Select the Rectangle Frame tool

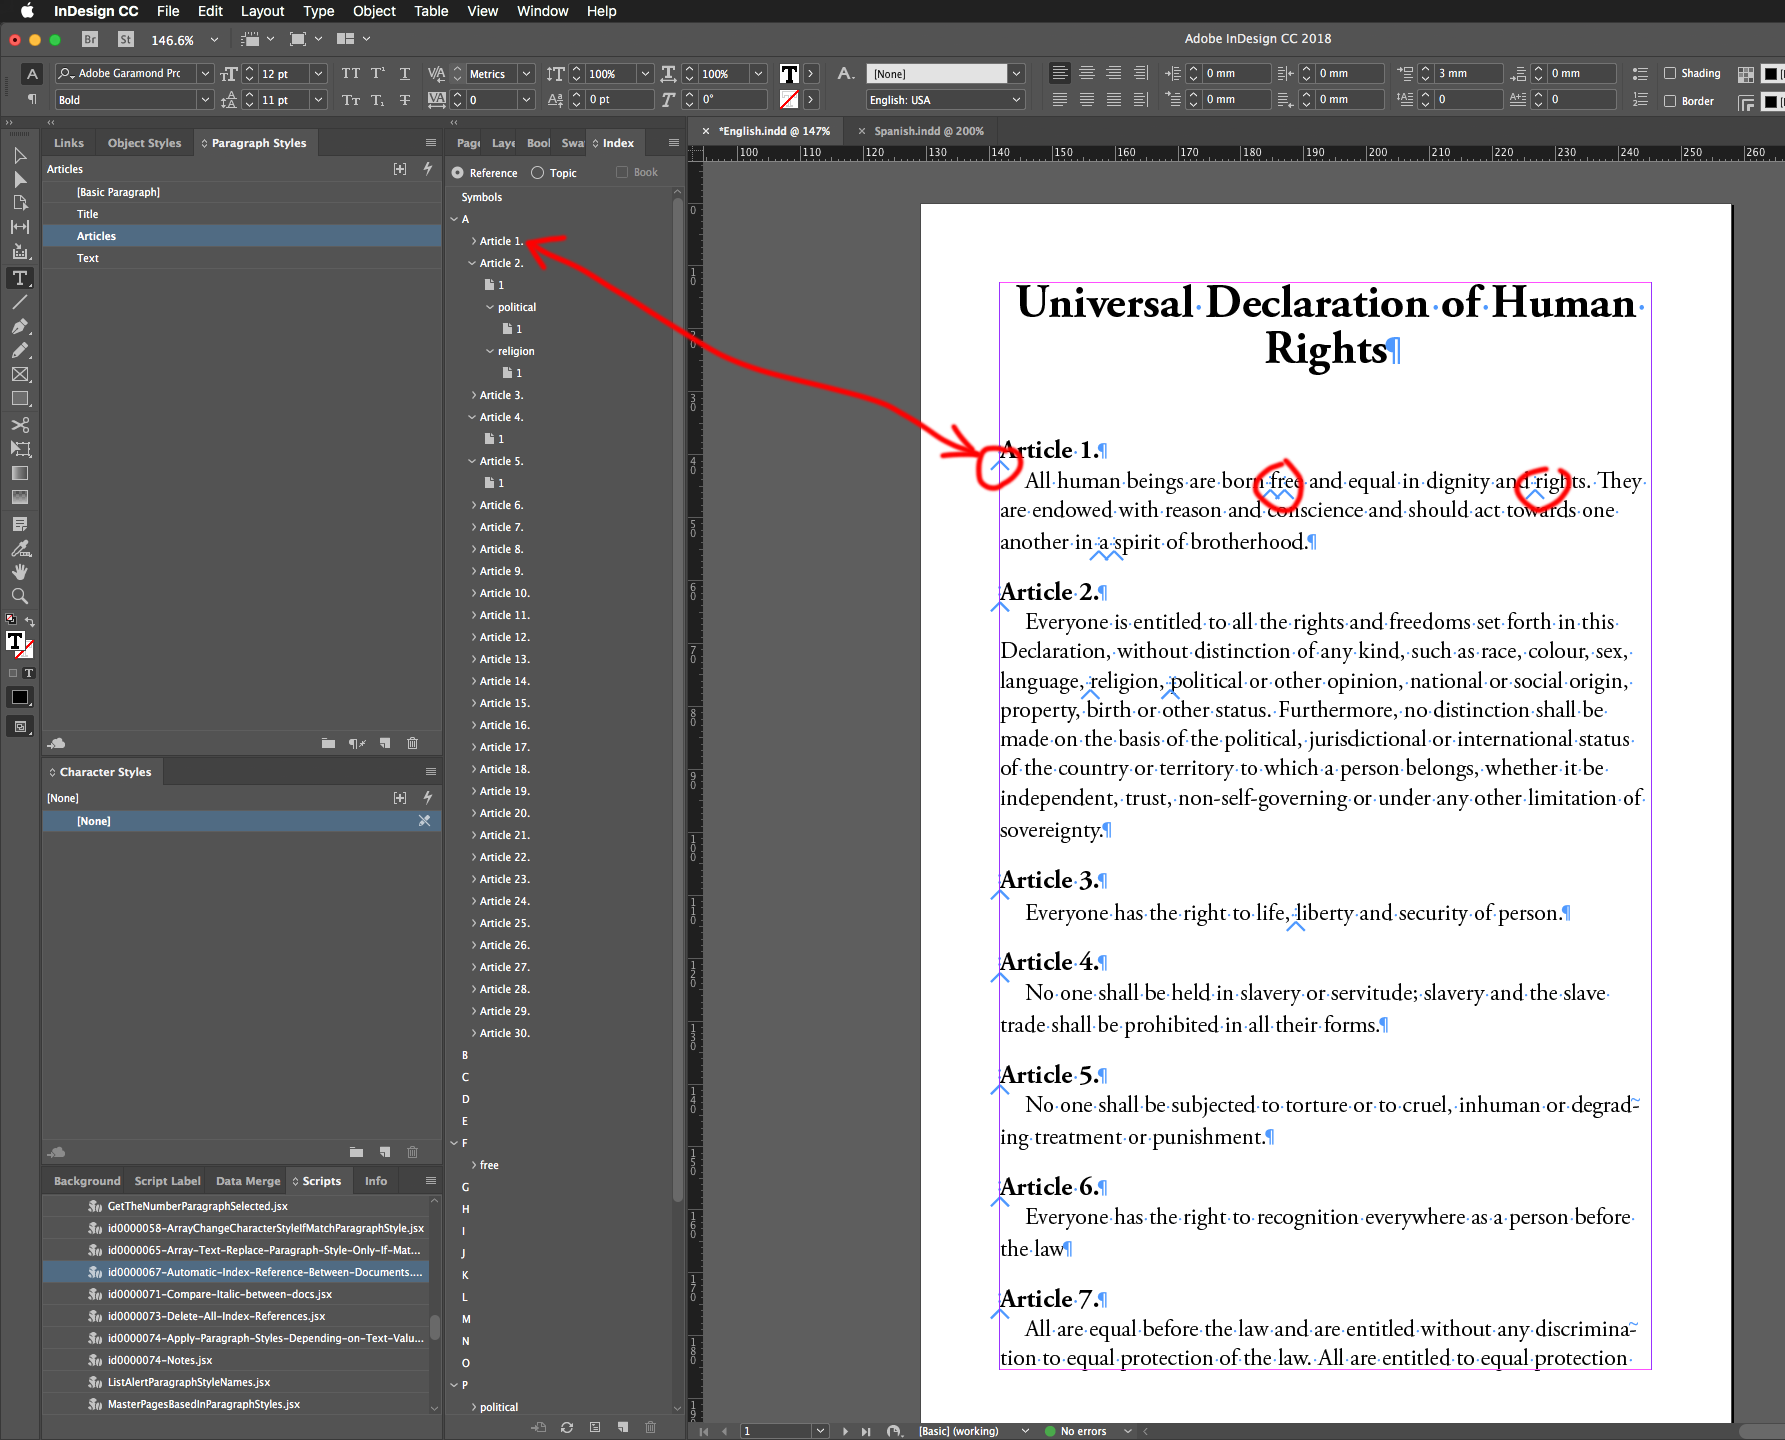point(20,374)
